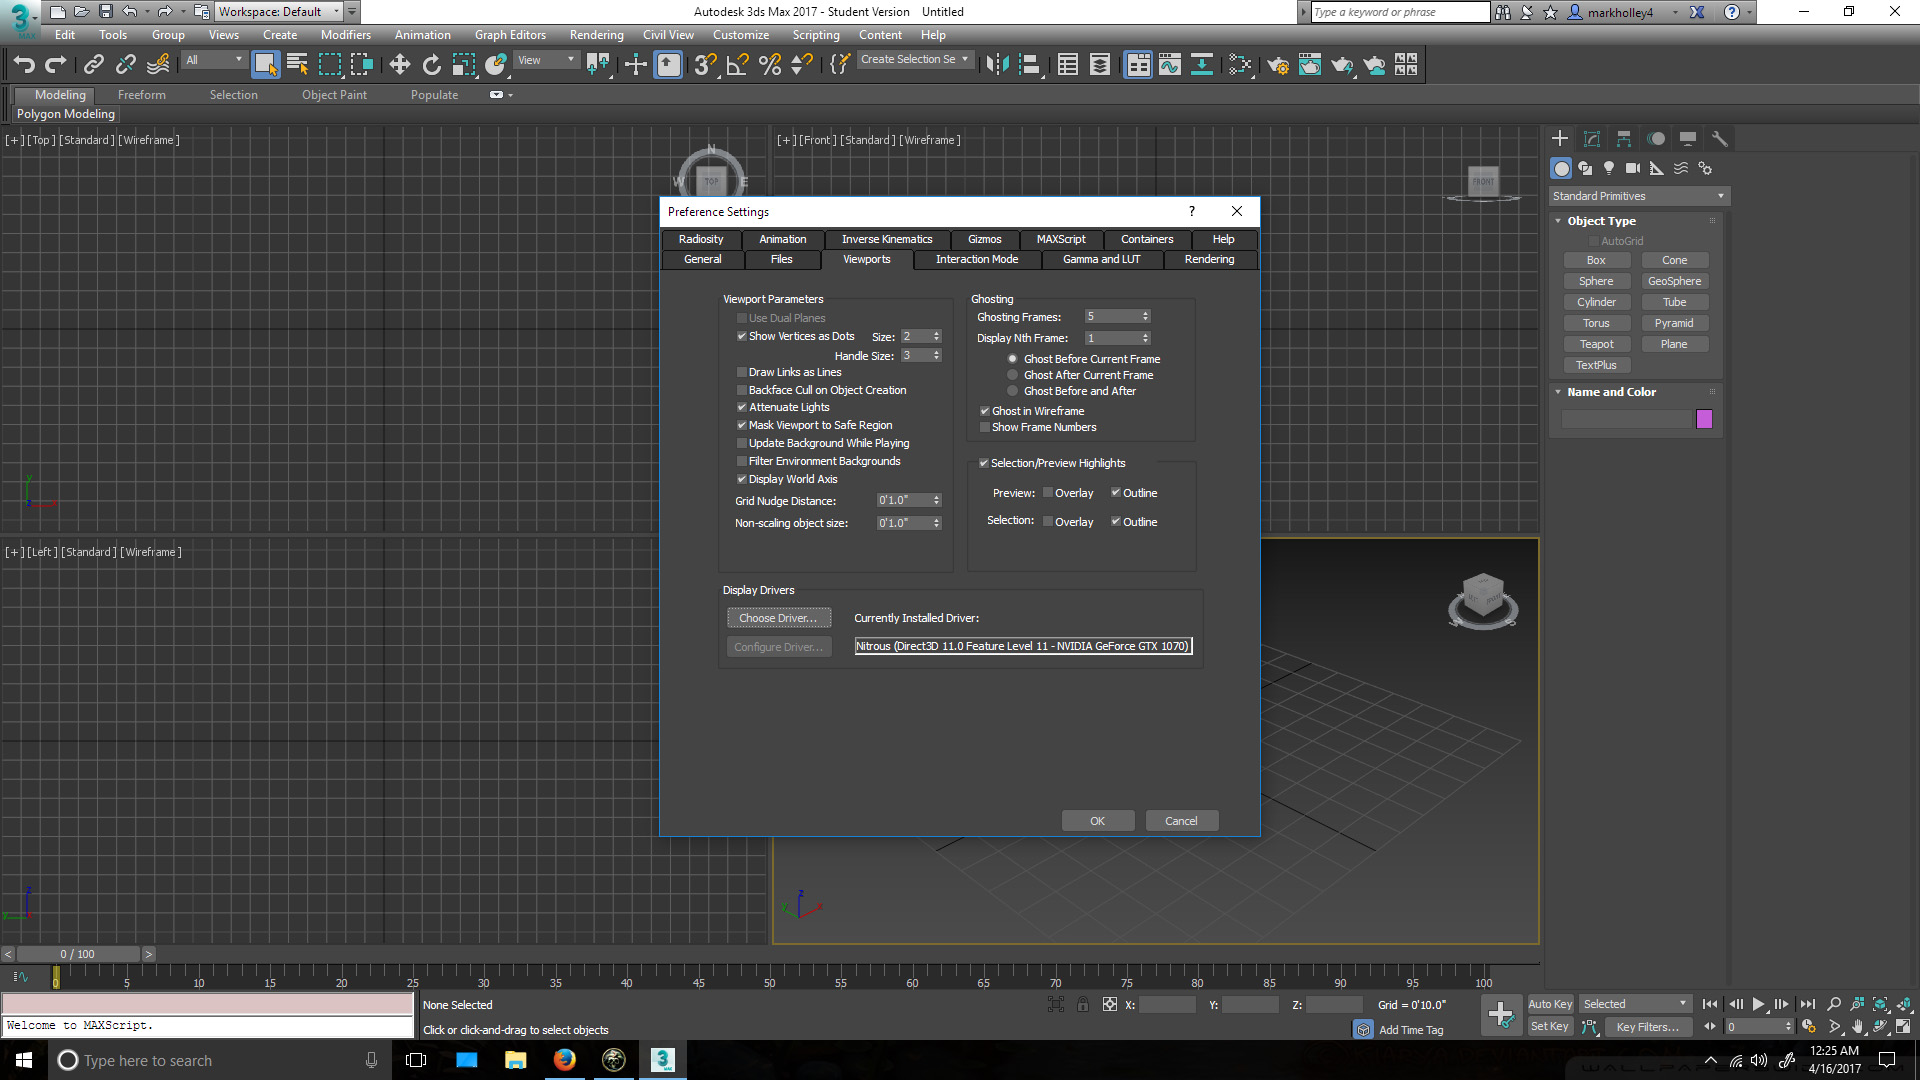Switch to the Files preferences tab
1920x1080 pixels.
(x=782, y=259)
